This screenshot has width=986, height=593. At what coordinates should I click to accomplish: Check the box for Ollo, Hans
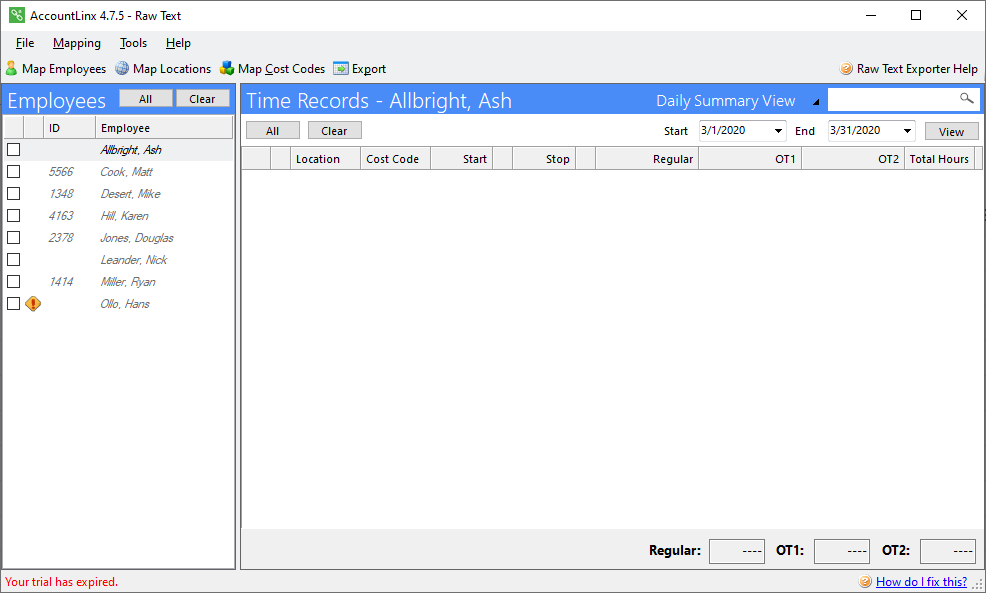(13, 304)
